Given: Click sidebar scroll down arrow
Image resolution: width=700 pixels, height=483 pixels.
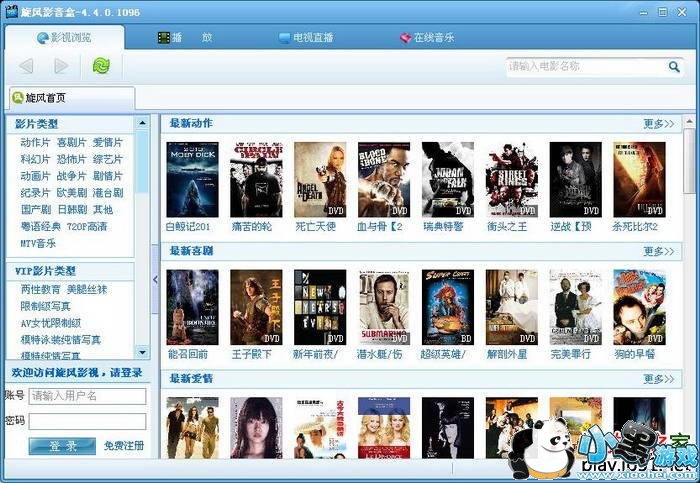Looking at the screenshot, I should point(142,352).
